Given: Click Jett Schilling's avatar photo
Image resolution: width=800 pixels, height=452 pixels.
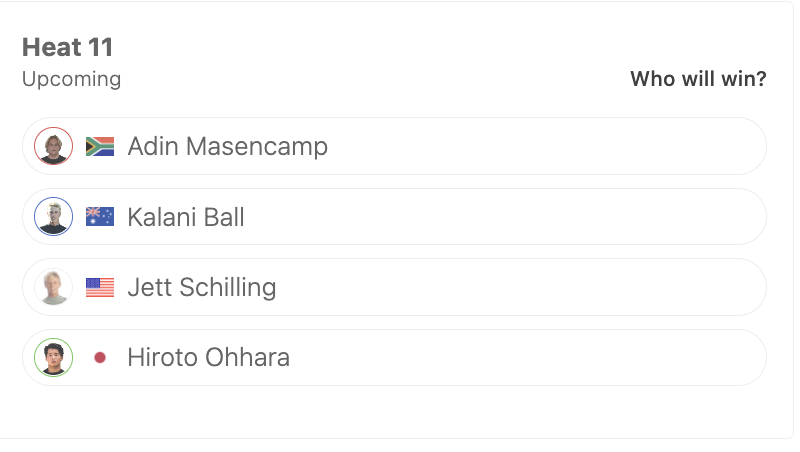Looking at the screenshot, I should [x=54, y=287].
